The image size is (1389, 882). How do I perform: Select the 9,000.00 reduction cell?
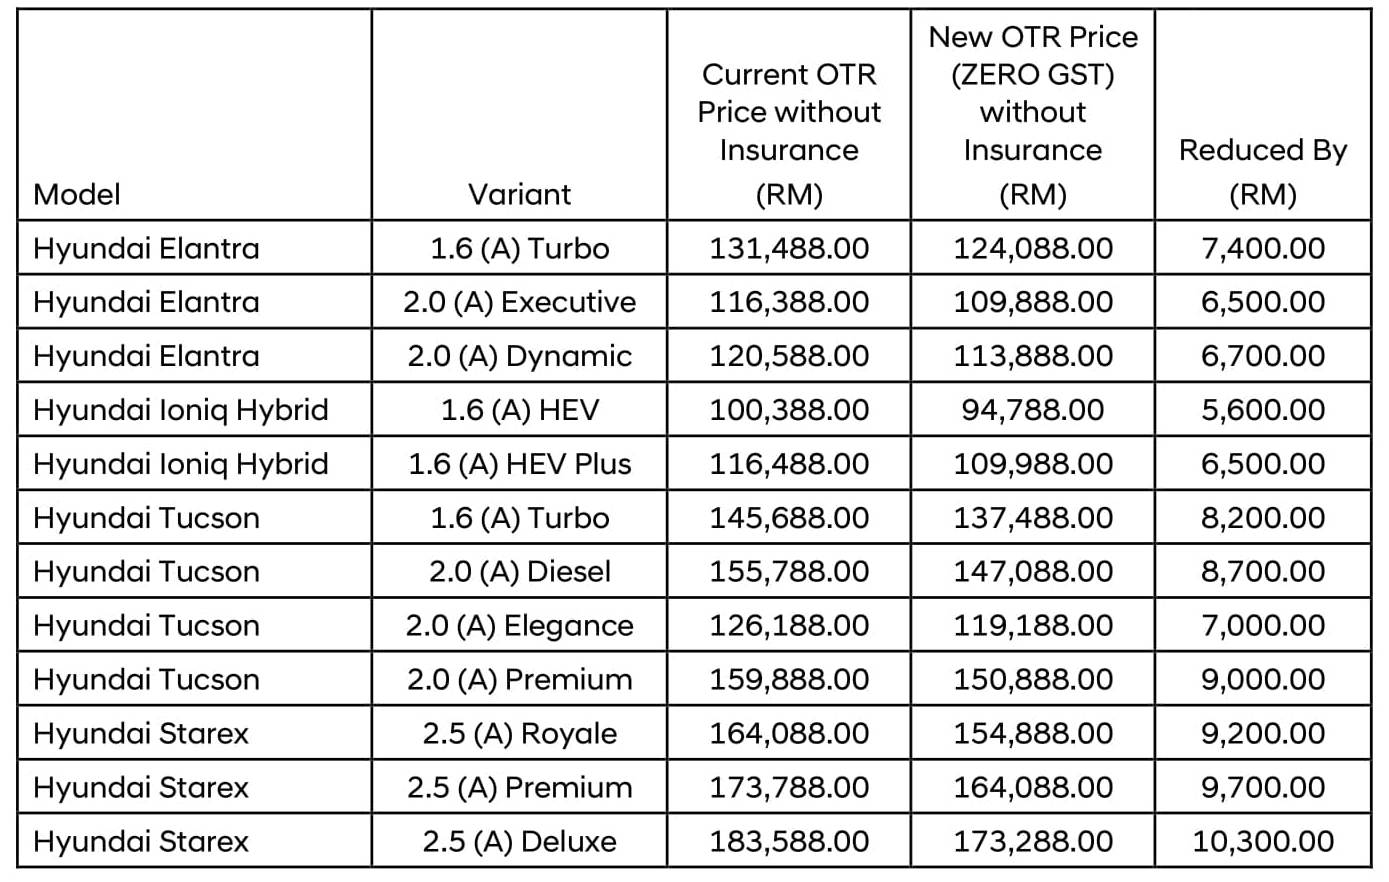pos(1262,680)
